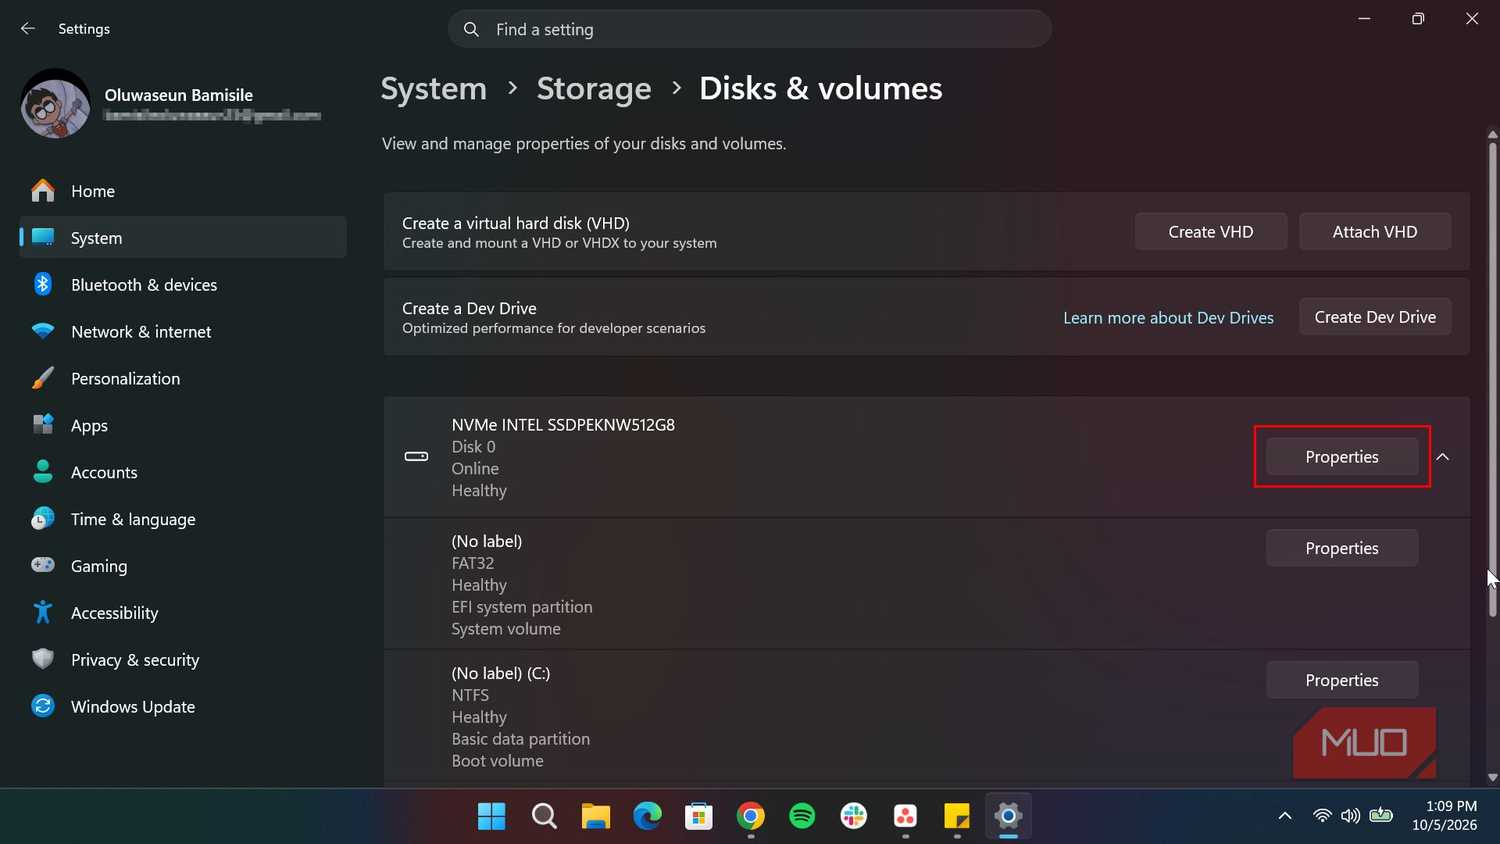Click Attach VHD
Screen dimensions: 1500x844
(x=1375, y=232)
